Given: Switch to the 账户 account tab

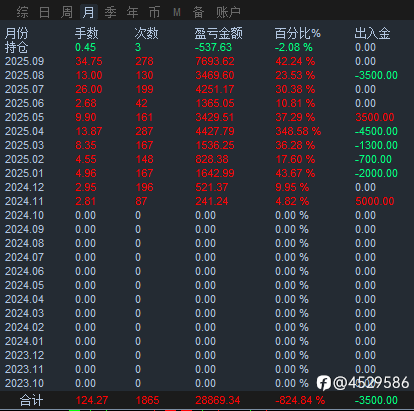Looking at the screenshot, I should 228,12.
